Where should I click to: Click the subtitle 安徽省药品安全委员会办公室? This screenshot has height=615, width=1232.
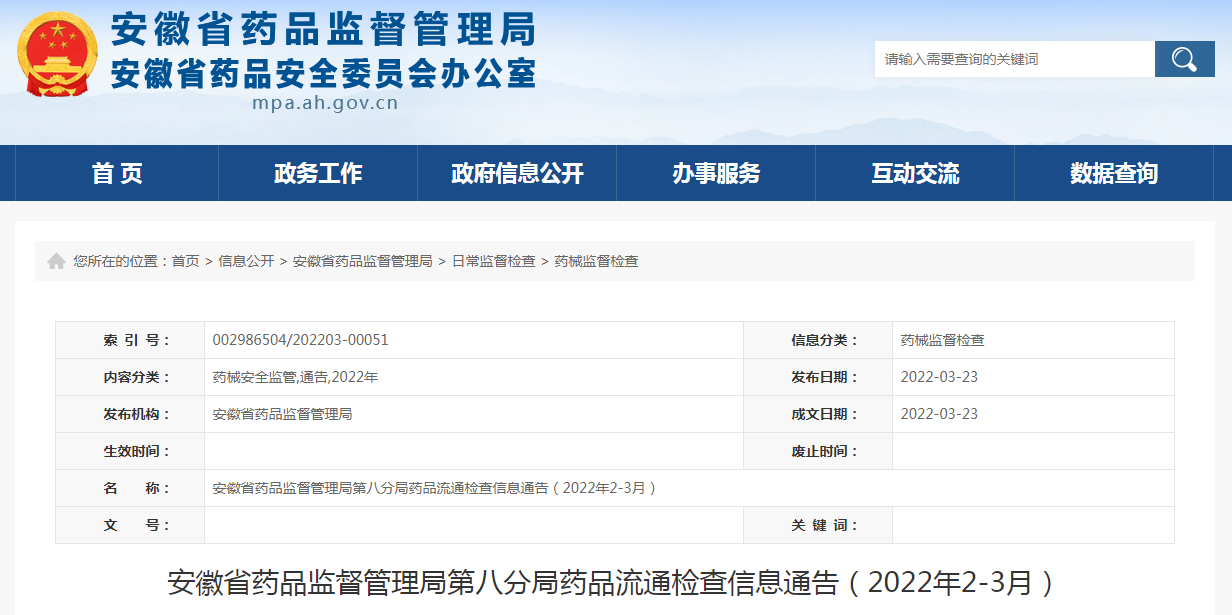pos(322,73)
